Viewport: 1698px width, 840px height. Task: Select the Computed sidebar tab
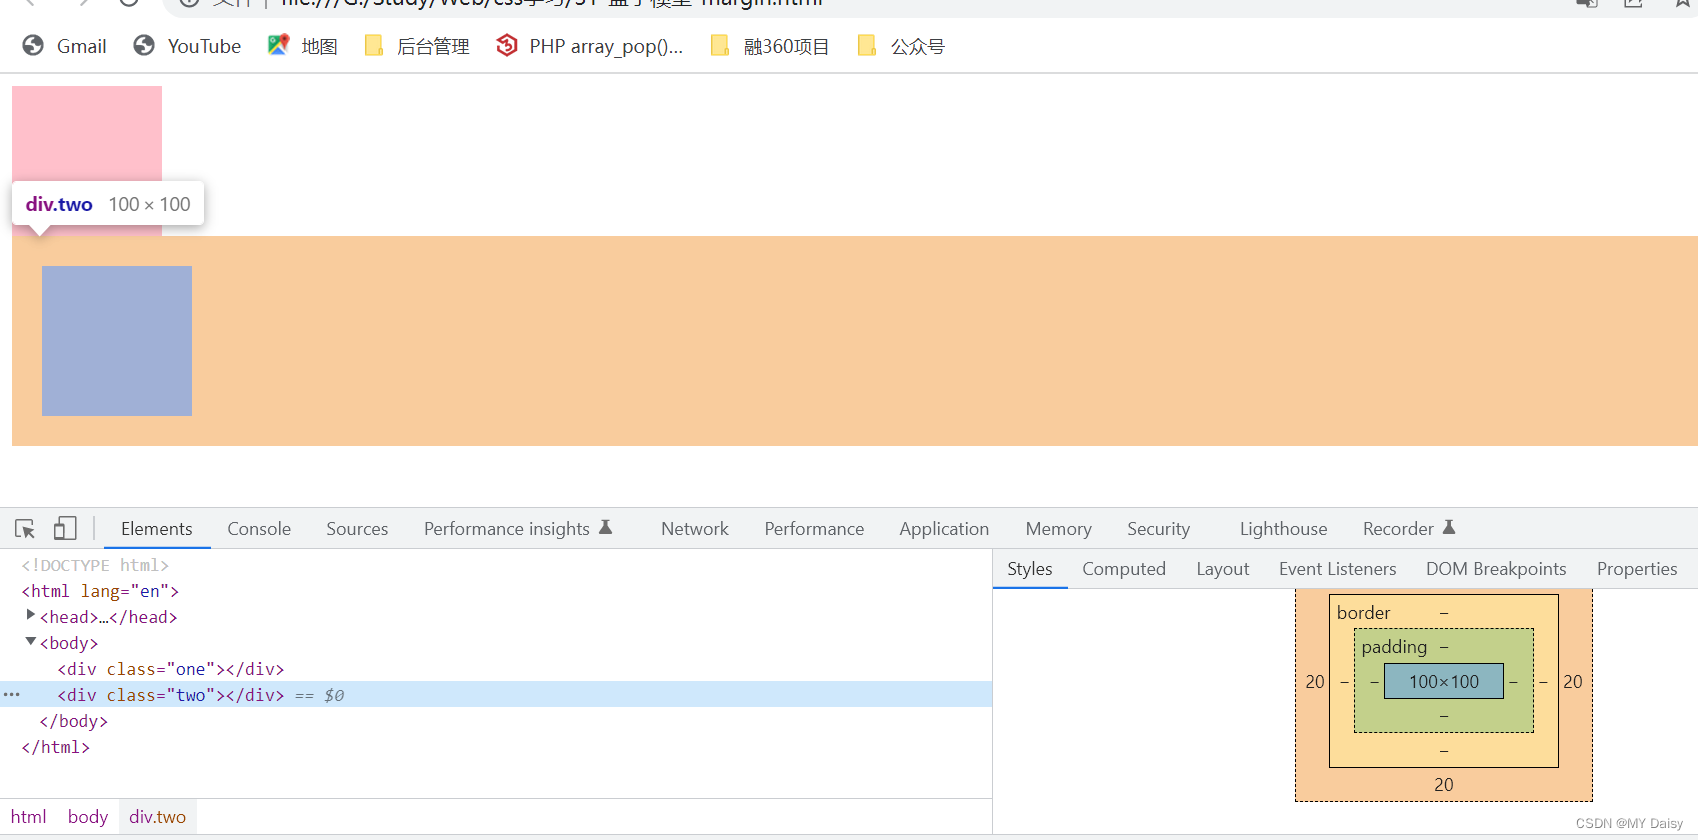click(x=1124, y=569)
